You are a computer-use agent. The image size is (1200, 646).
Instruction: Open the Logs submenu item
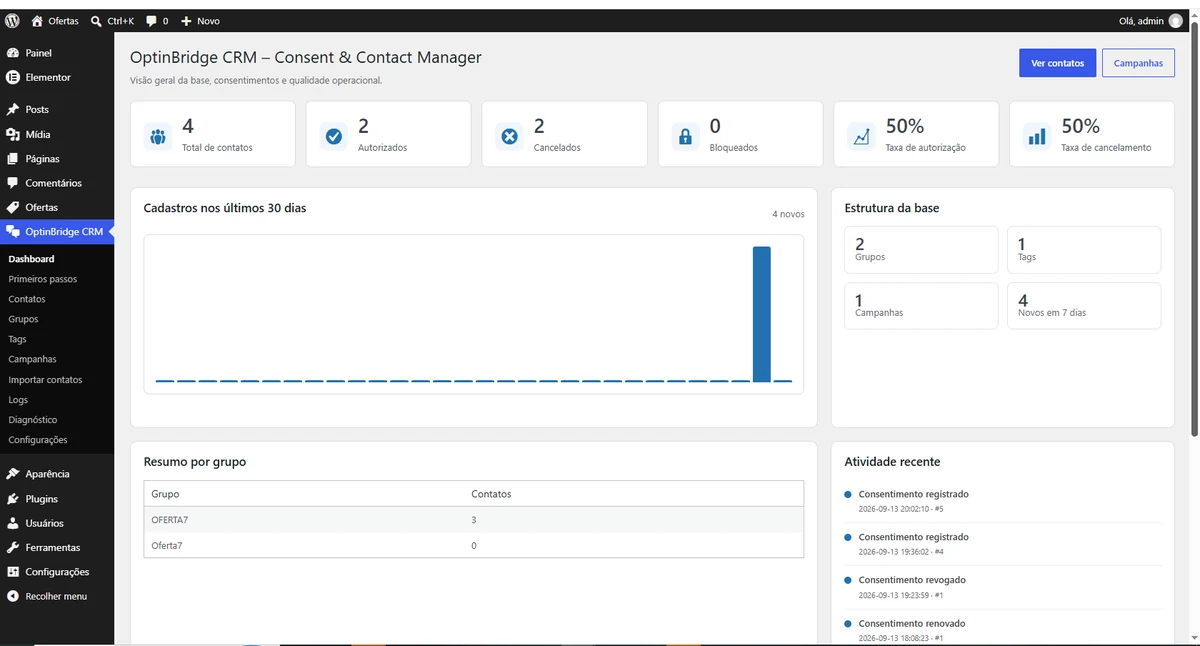(x=18, y=400)
